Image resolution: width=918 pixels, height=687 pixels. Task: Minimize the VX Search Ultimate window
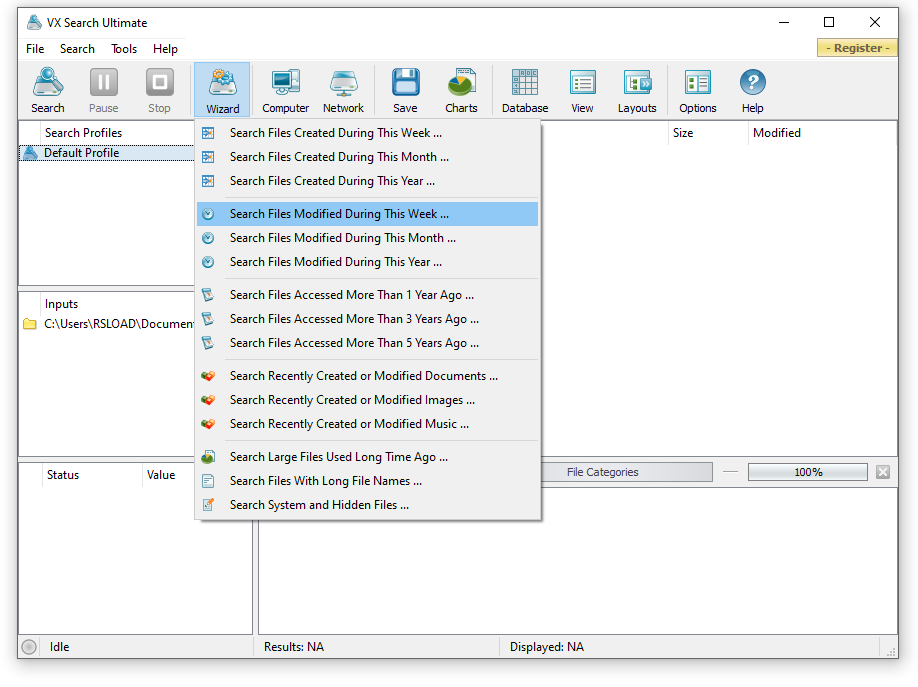tap(783, 22)
